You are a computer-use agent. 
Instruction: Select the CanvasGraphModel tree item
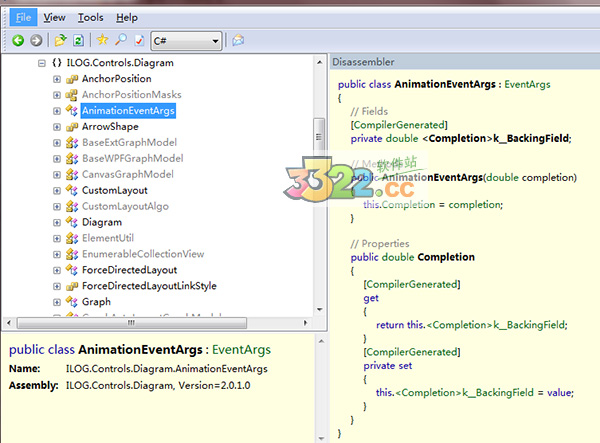click(x=128, y=174)
